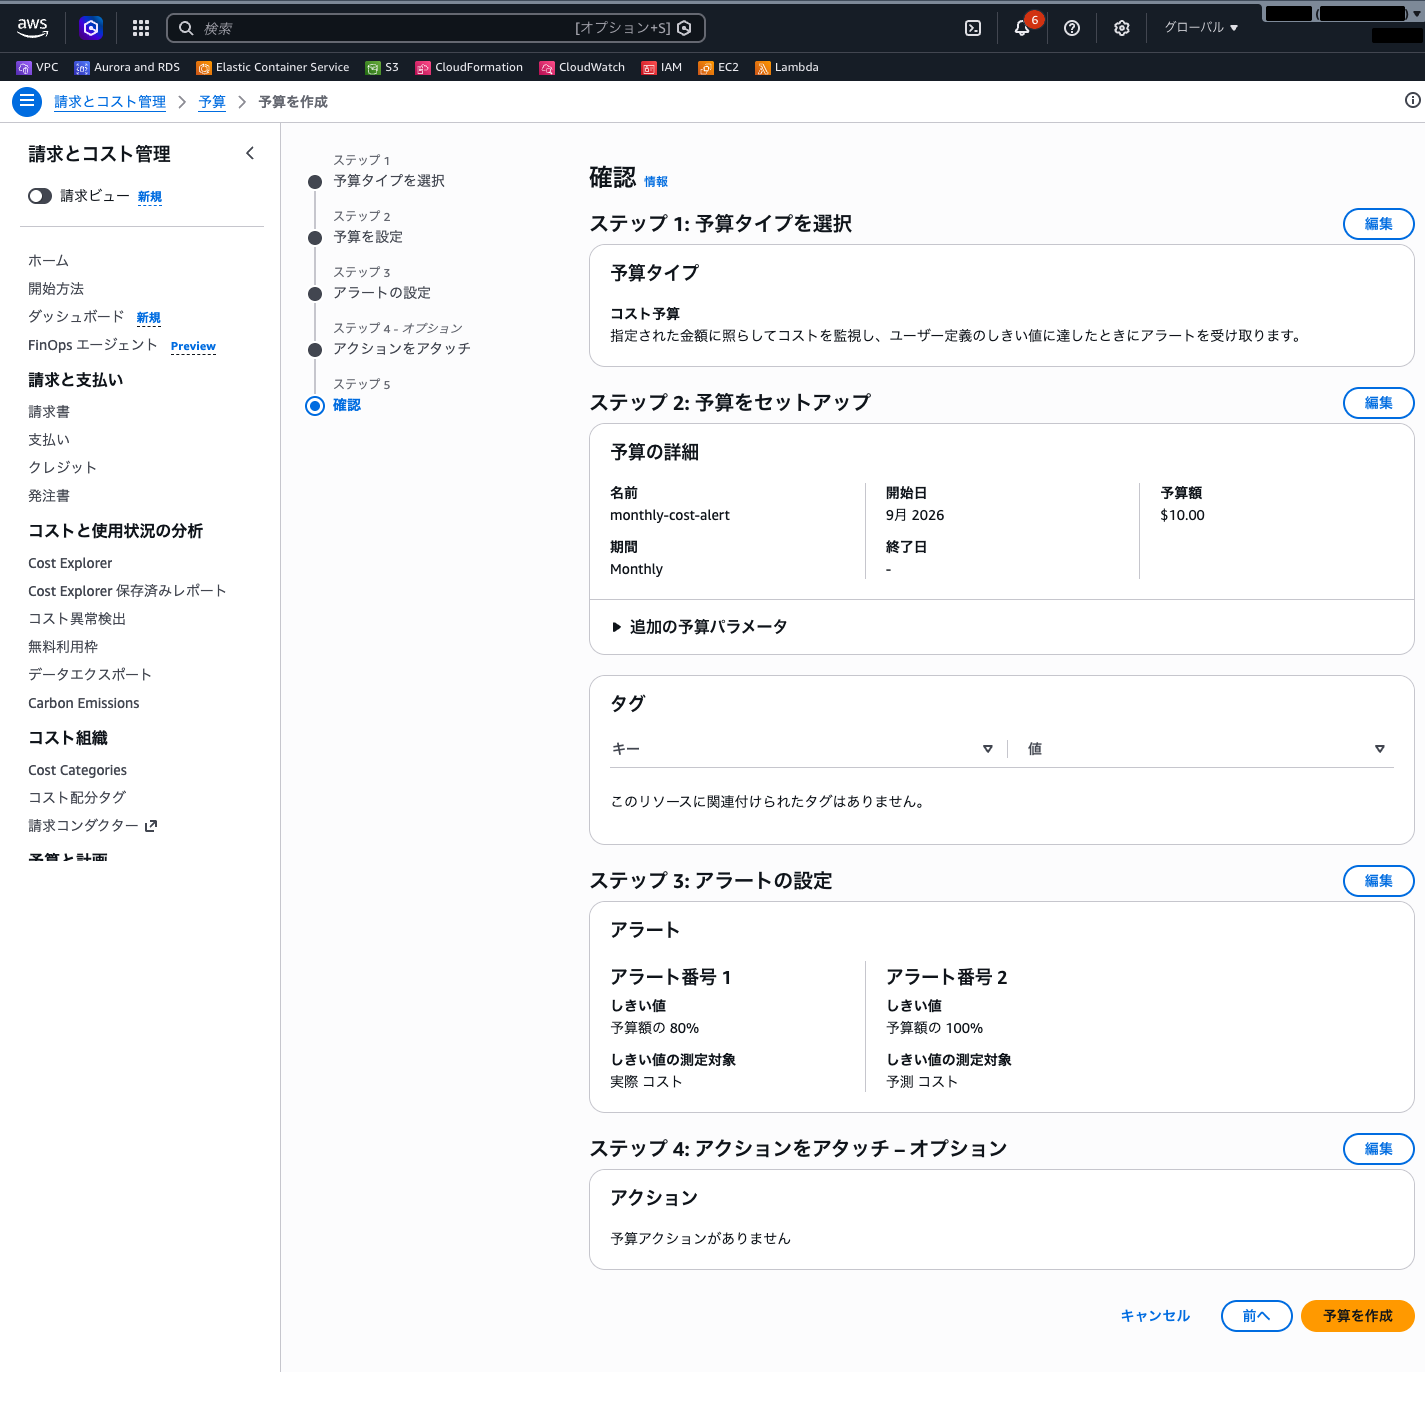
Task: Open Elastic Container Service shortcut
Action: pyautogui.click(x=273, y=68)
